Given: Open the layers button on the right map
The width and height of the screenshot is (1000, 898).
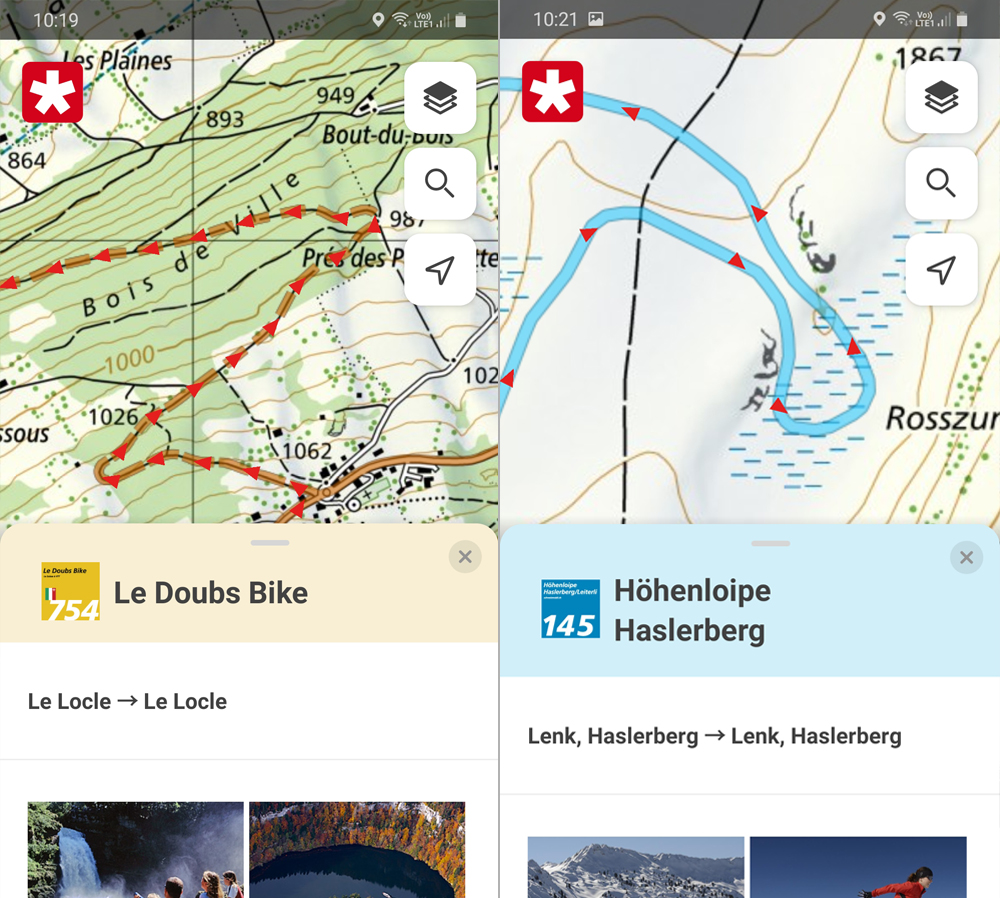Looking at the screenshot, I should (941, 98).
